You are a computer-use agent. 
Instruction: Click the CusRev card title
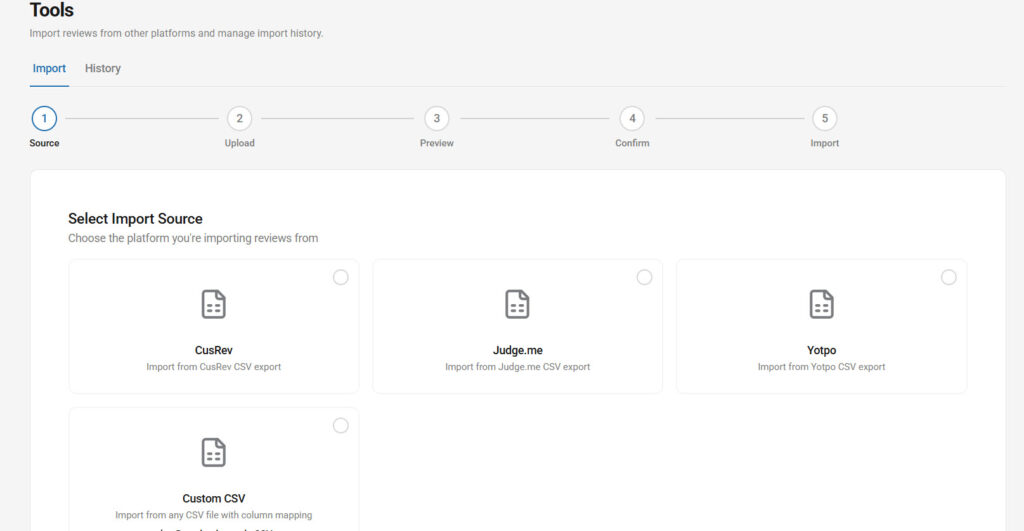tap(214, 350)
